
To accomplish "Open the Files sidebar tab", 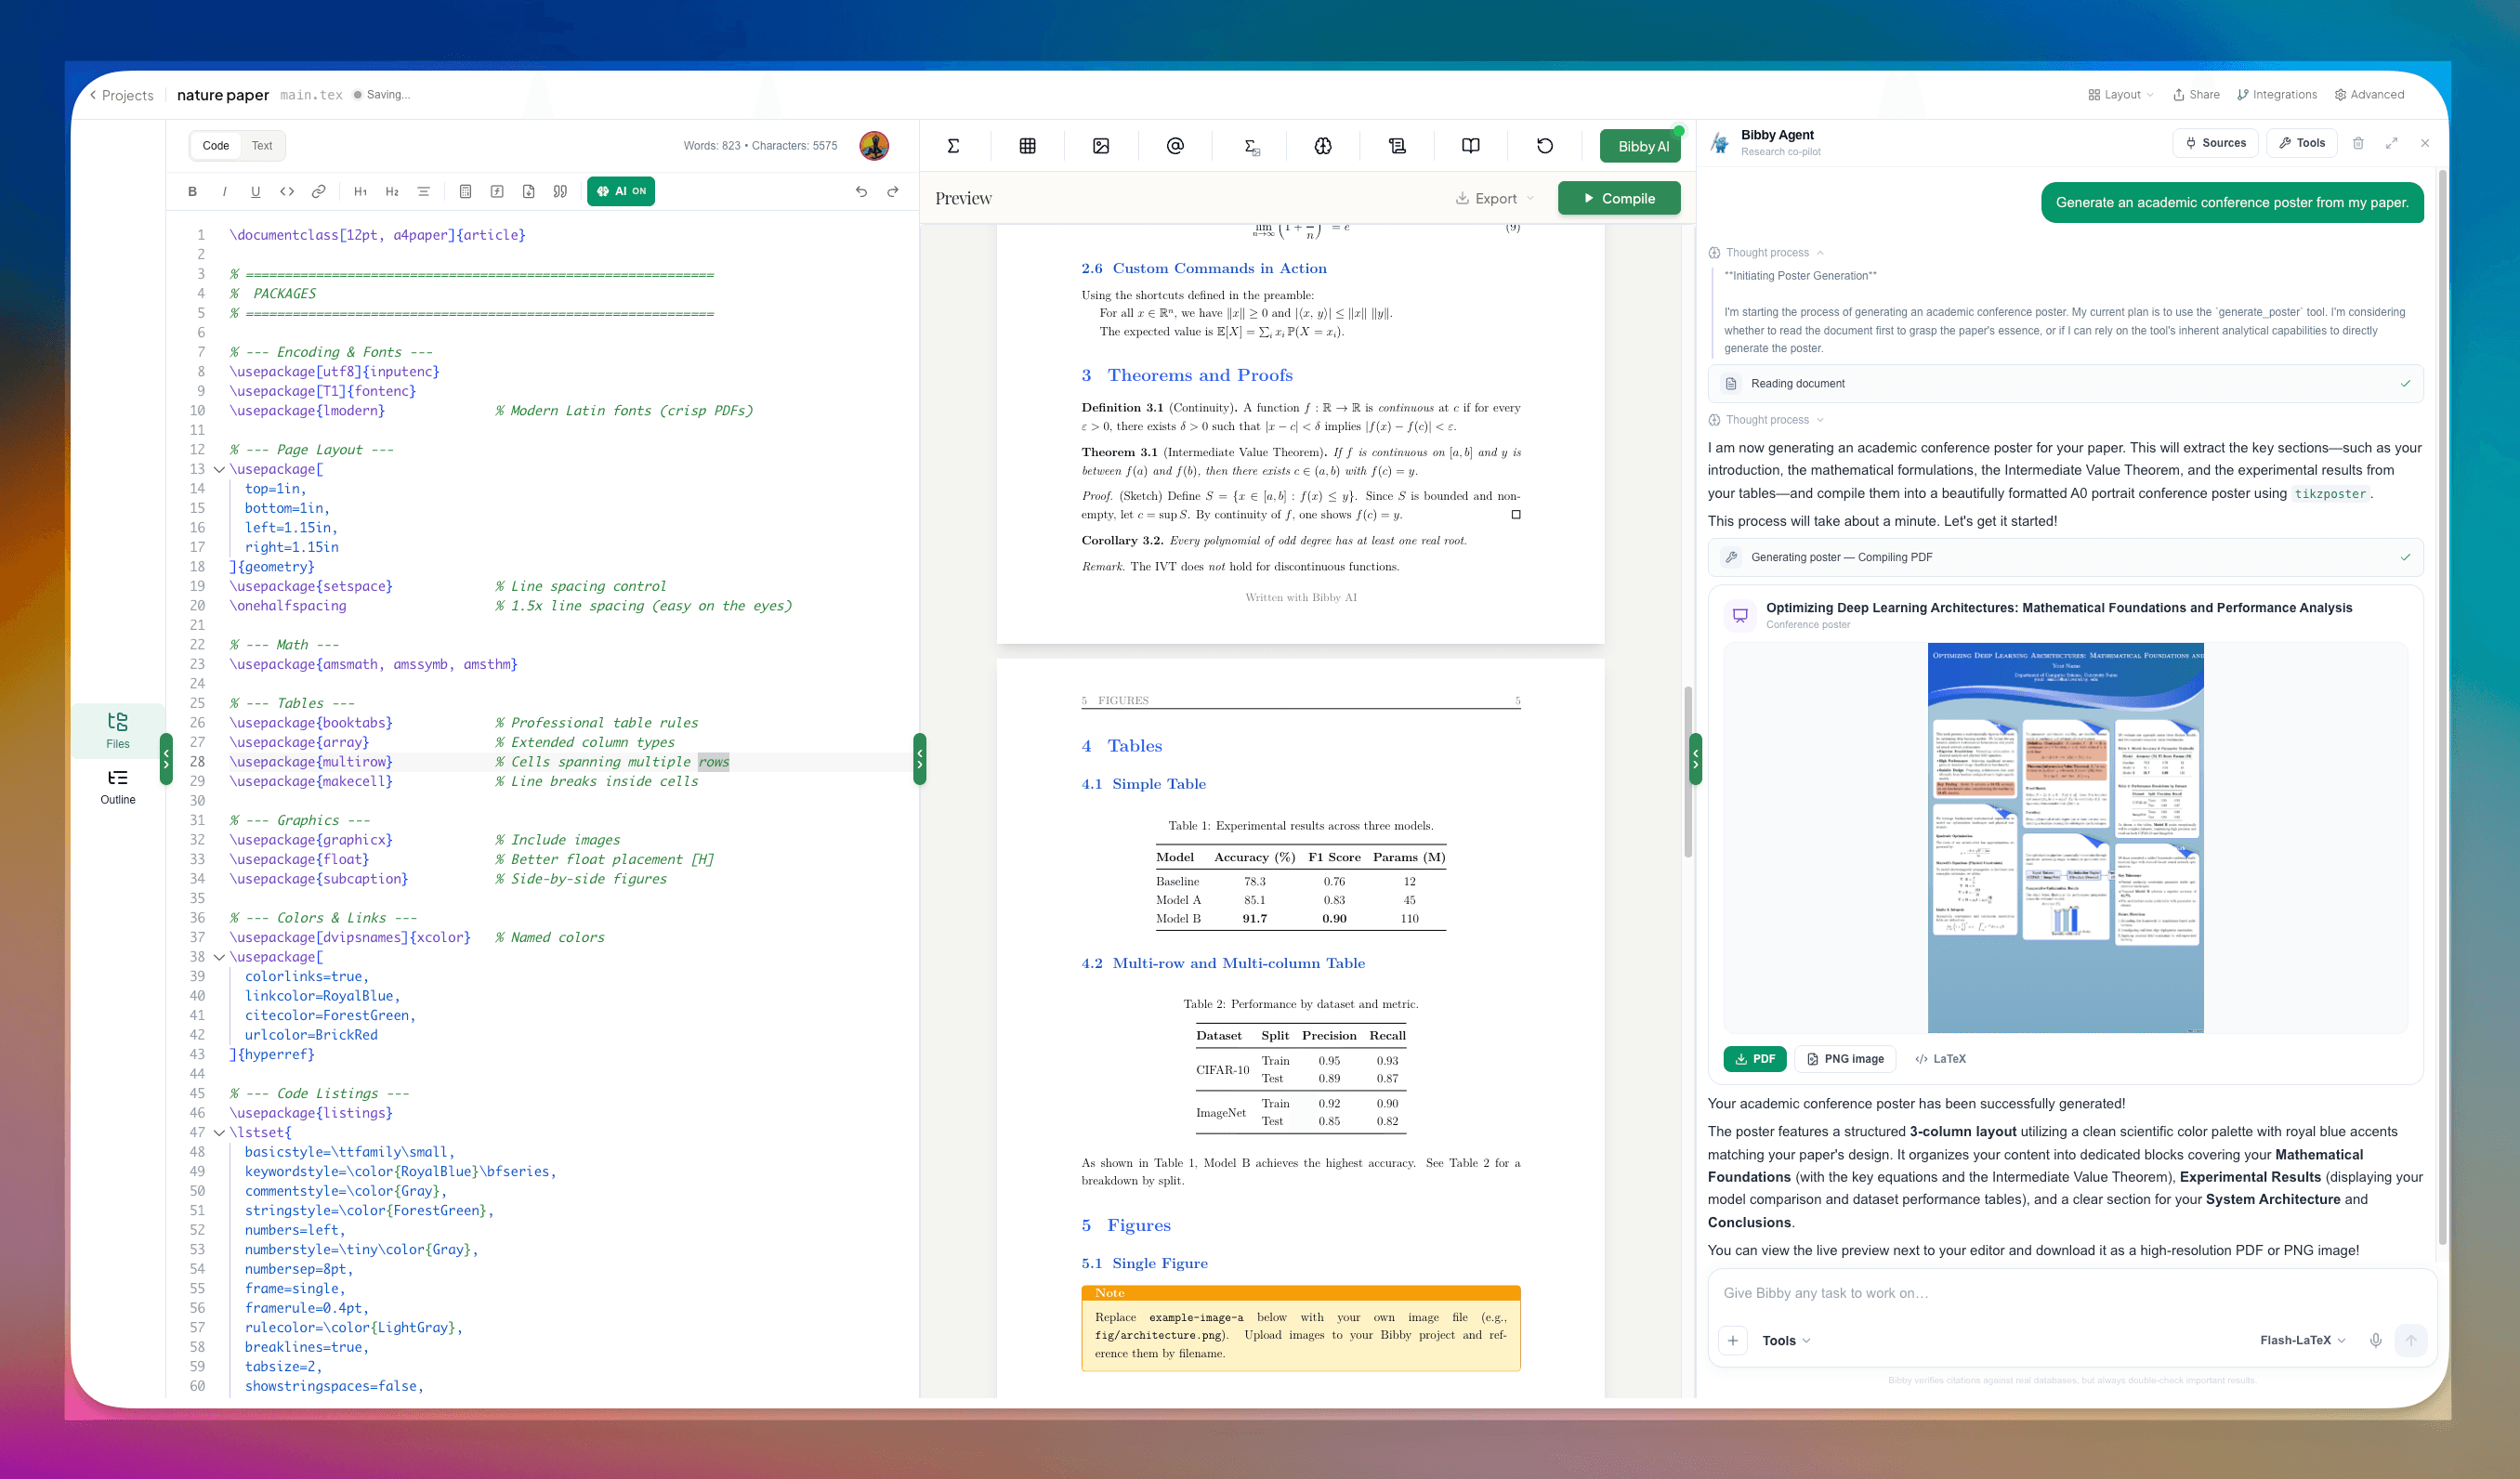I will [x=118, y=730].
